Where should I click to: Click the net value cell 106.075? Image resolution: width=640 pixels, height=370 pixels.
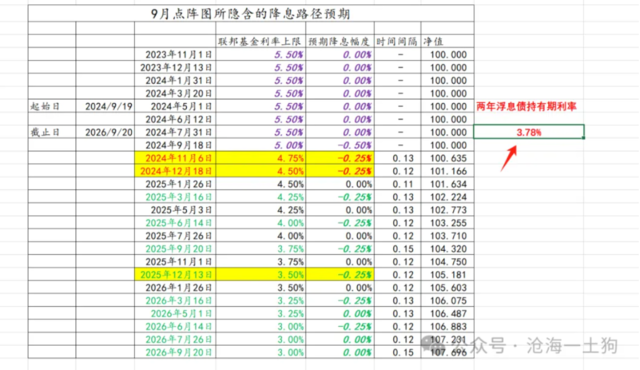coord(447,301)
